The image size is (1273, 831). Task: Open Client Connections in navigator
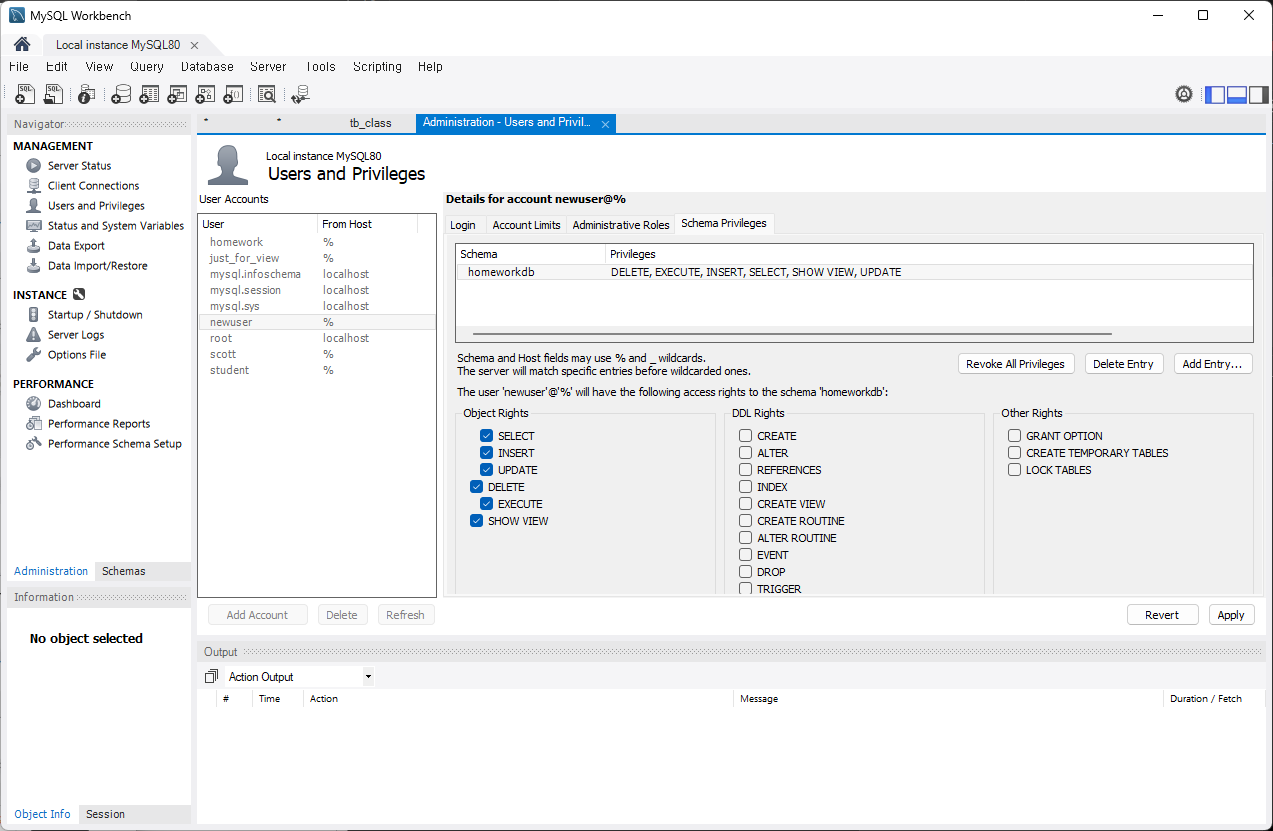pos(93,186)
